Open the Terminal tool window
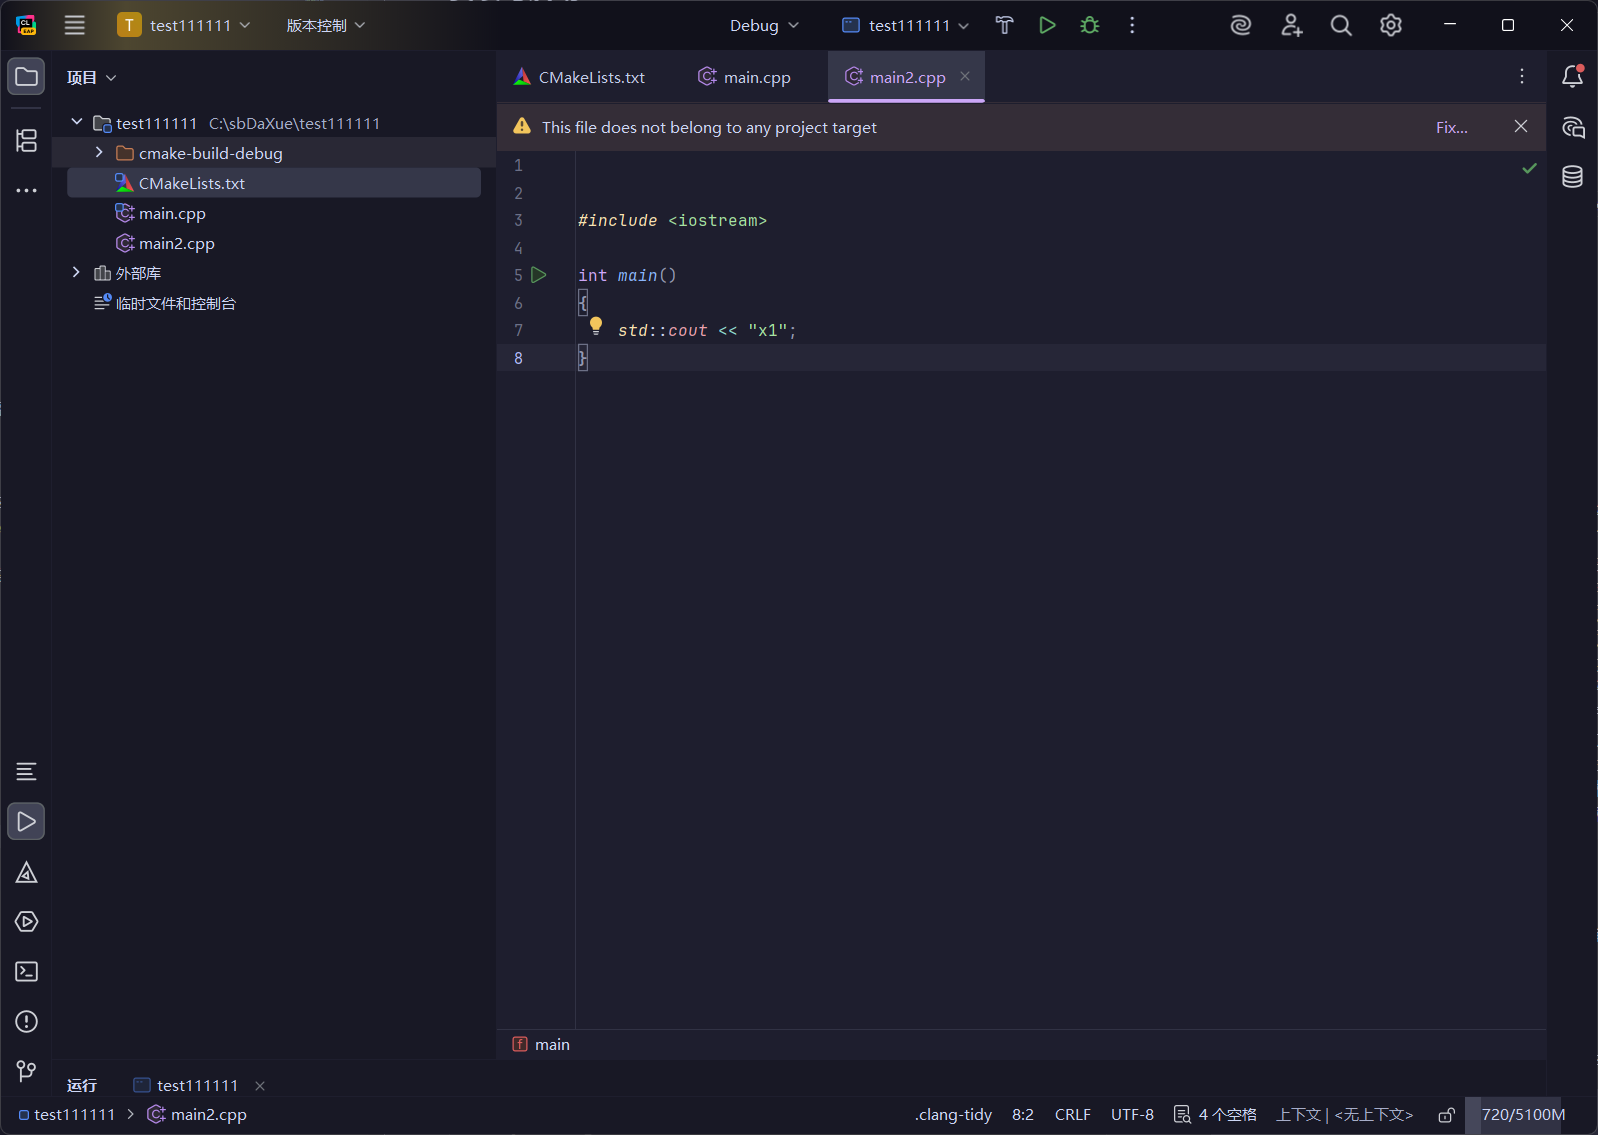The height and width of the screenshot is (1135, 1598). (27, 971)
